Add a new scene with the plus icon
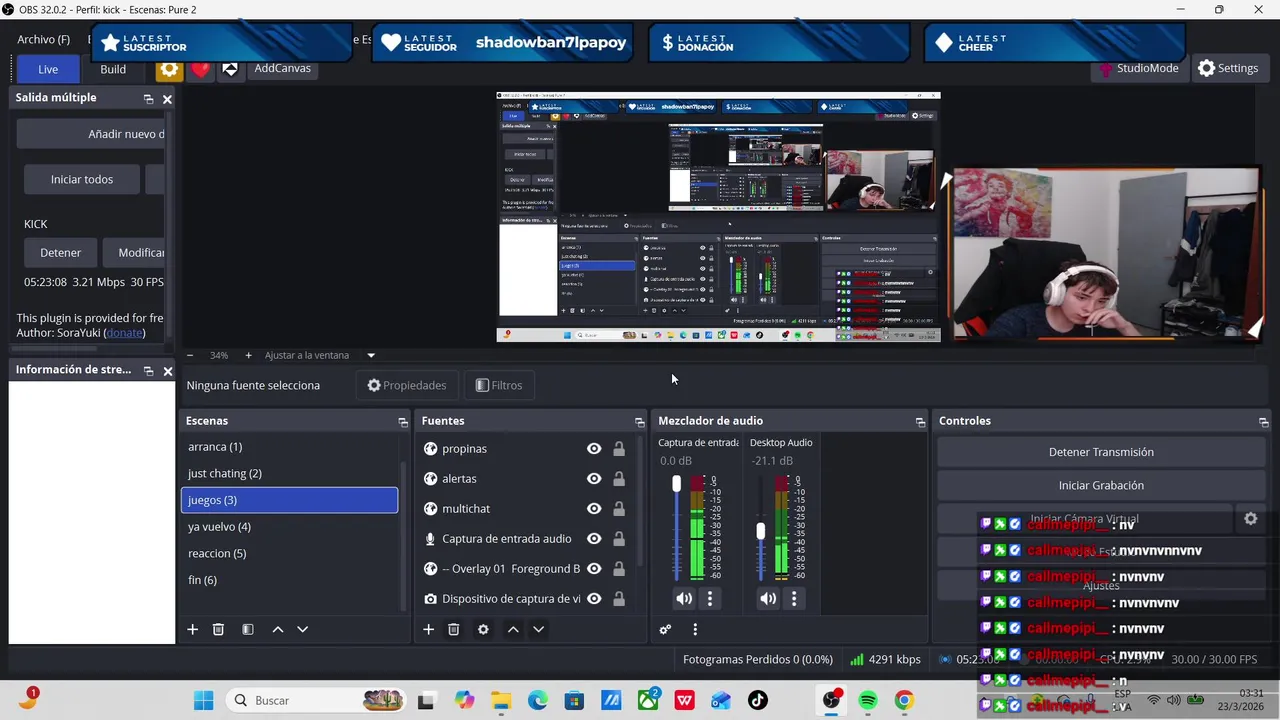The height and width of the screenshot is (720, 1280). pos(193,629)
